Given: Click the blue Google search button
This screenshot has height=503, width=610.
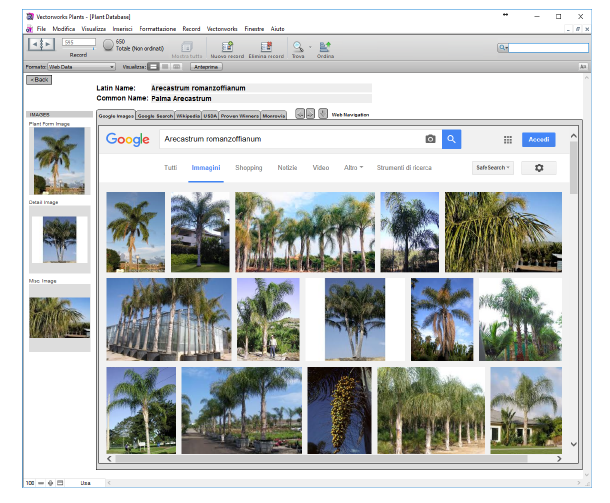Looking at the screenshot, I should click(x=451, y=139).
